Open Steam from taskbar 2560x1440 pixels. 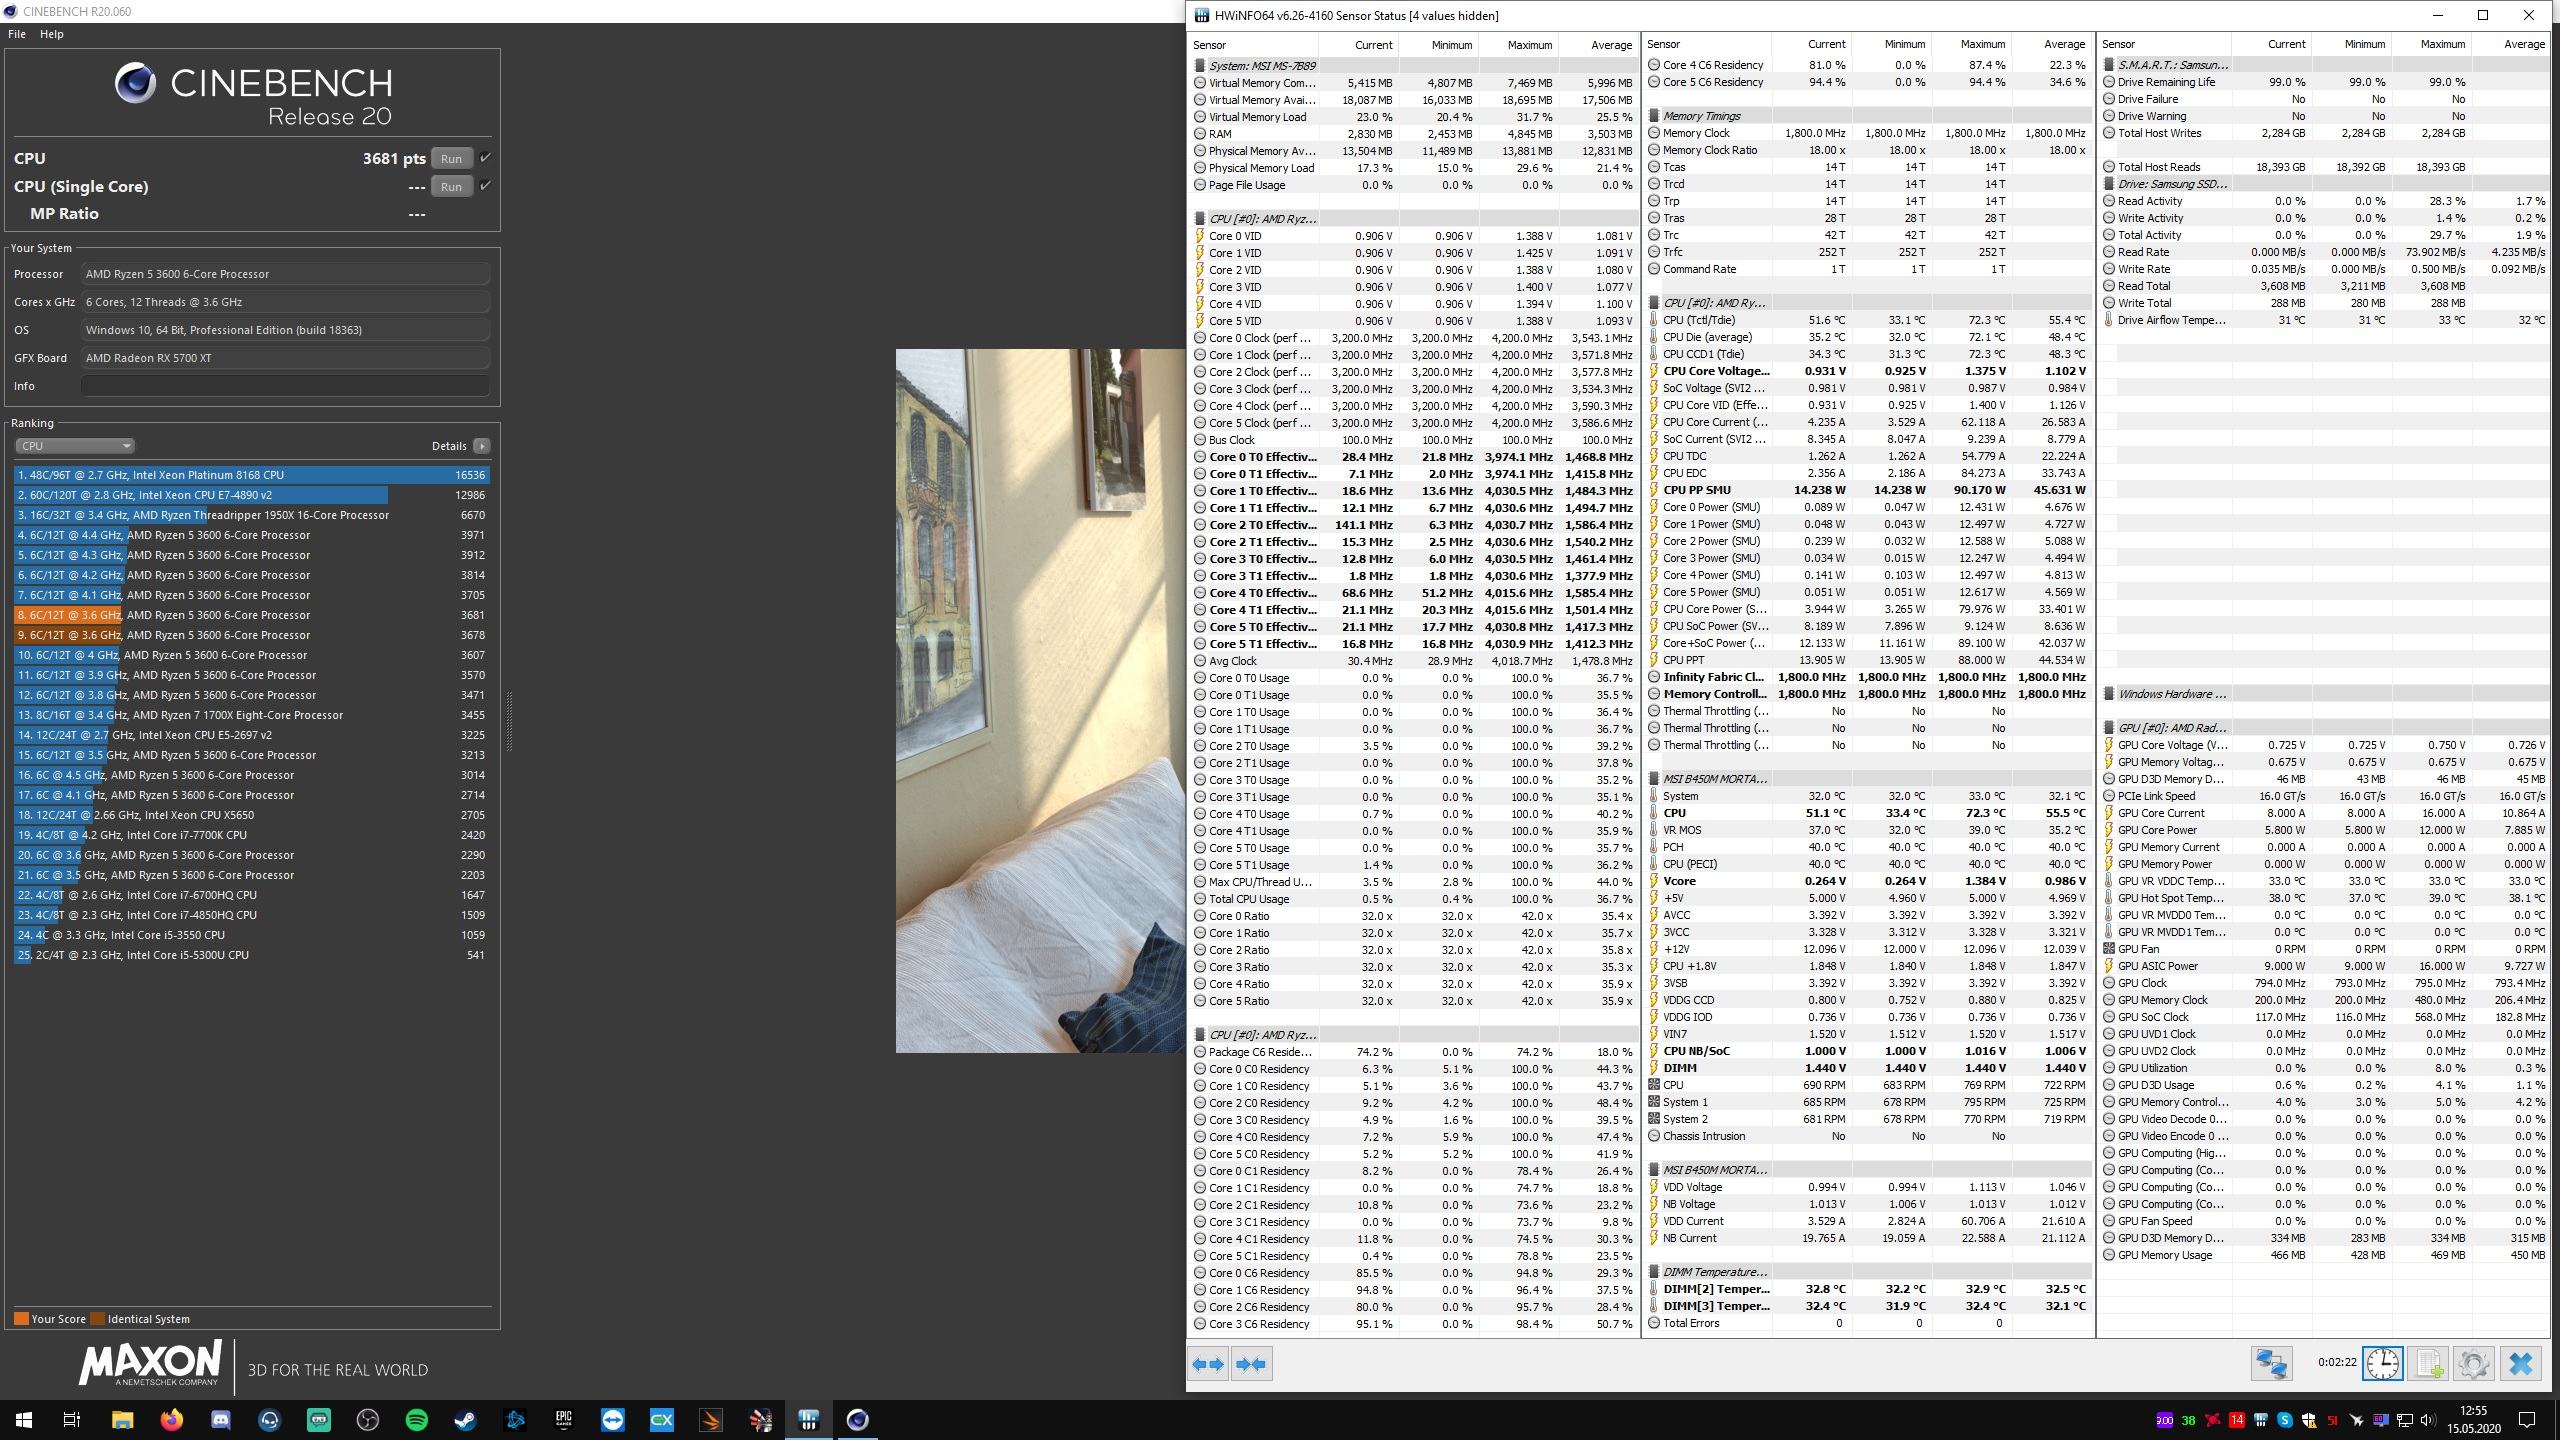pos(465,1419)
